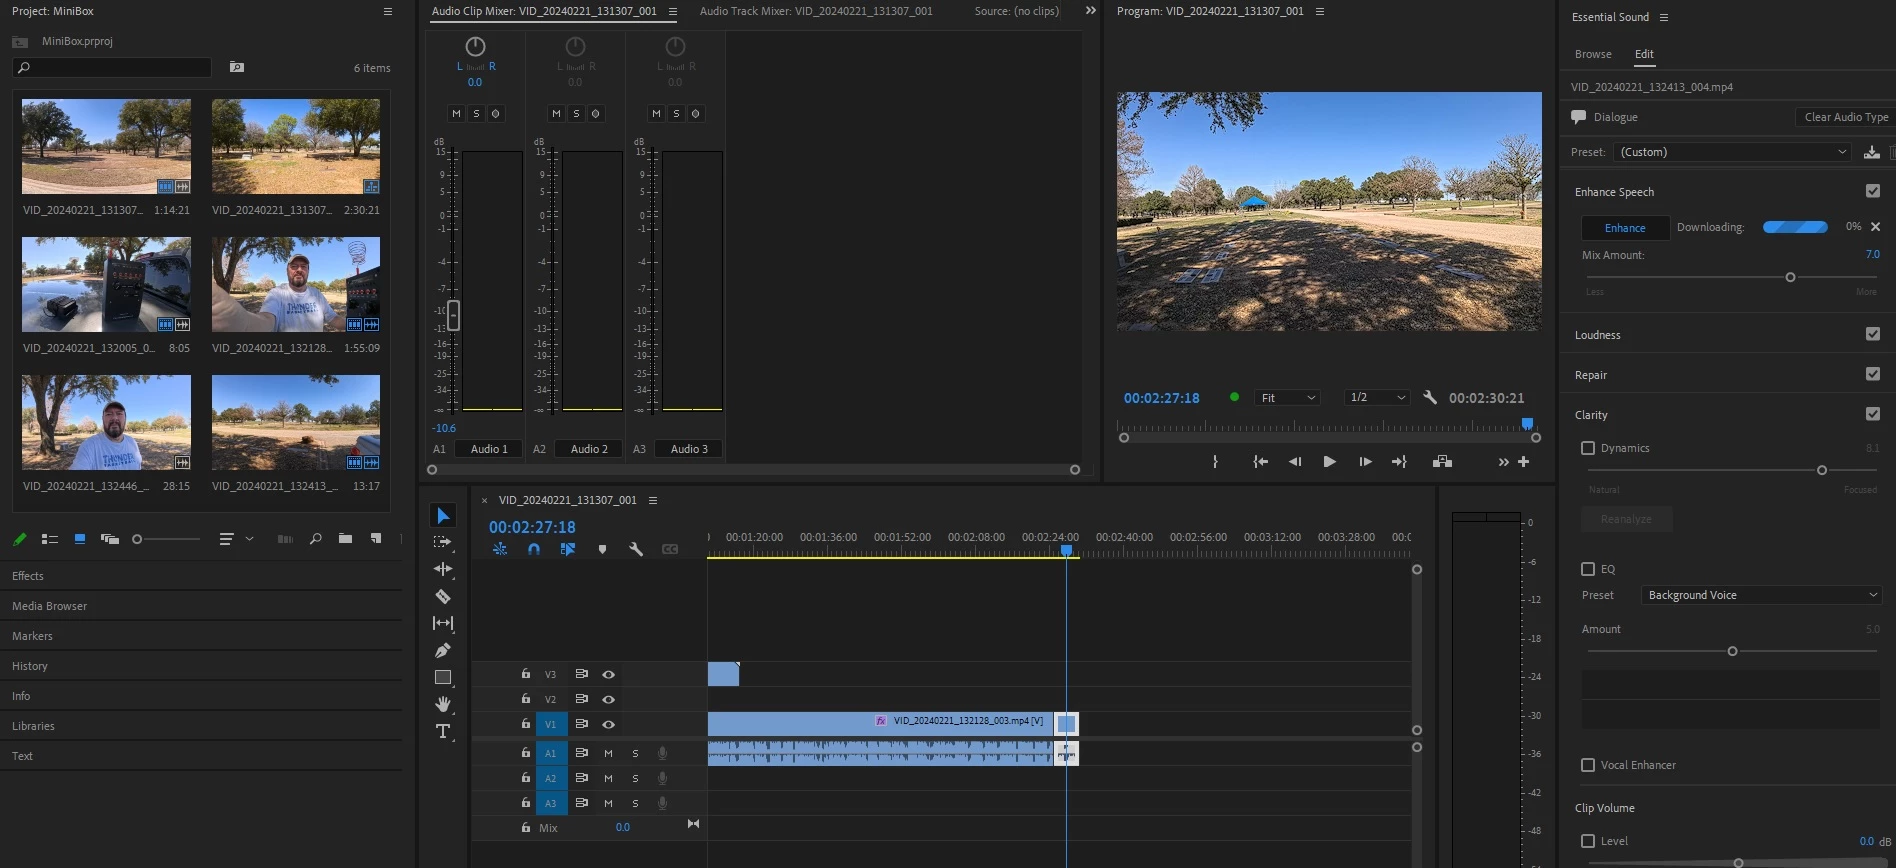
Task: Mute track A1 in the timeline
Action: click(608, 753)
